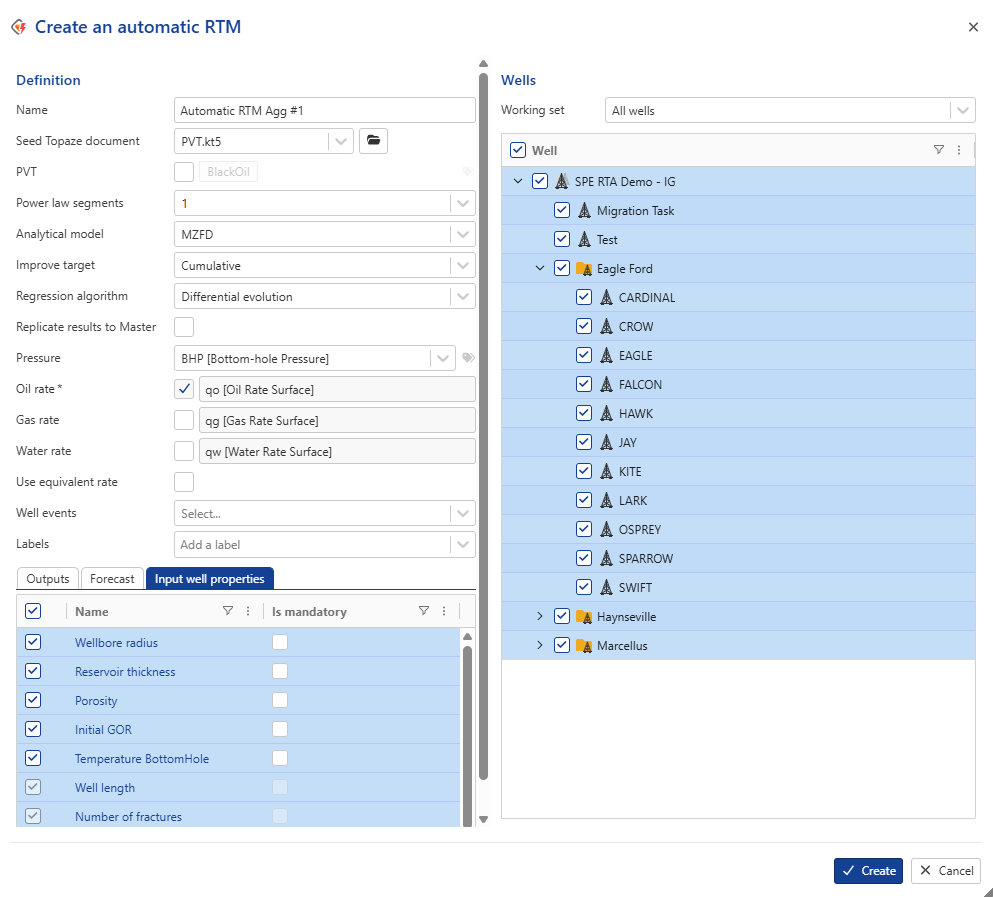The height and width of the screenshot is (898, 993).
Task: Open the Working set dropdown
Action: click(962, 111)
